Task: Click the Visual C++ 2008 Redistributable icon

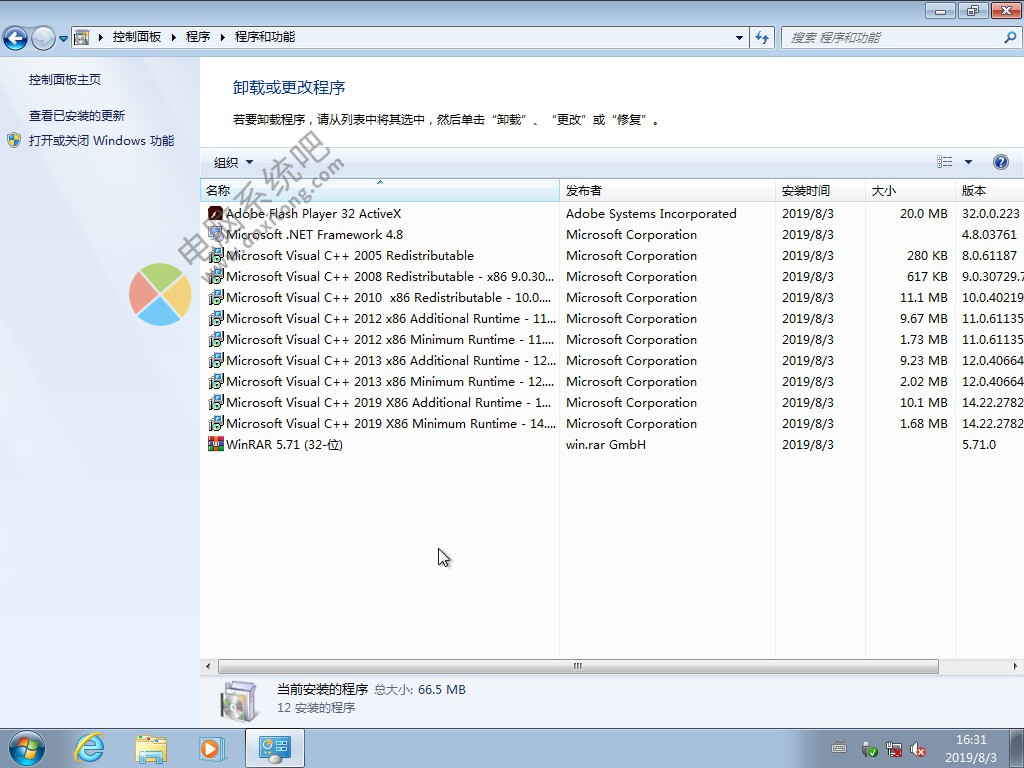Action: click(216, 276)
